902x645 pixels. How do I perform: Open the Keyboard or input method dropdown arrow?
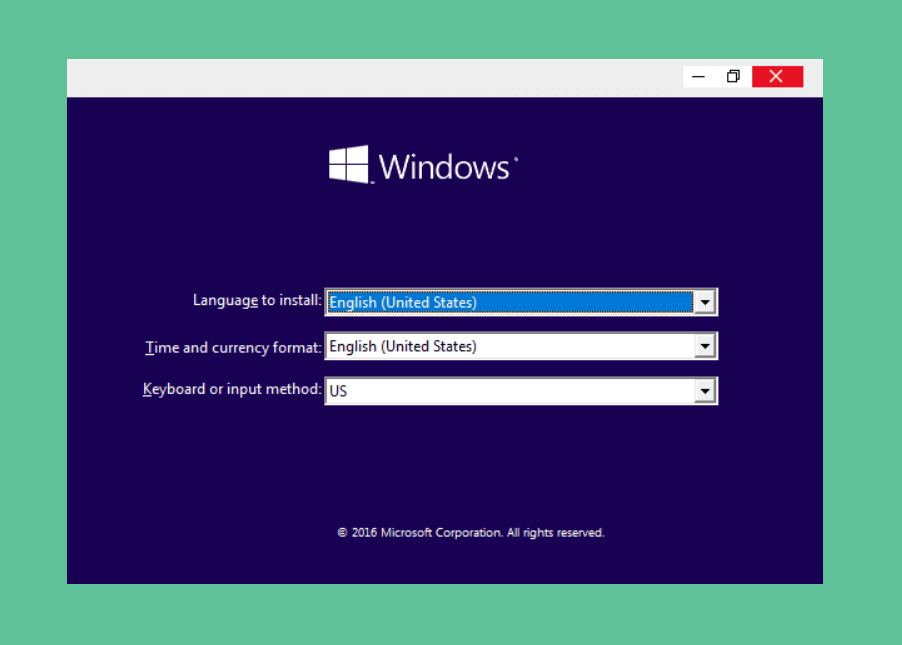pos(705,391)
